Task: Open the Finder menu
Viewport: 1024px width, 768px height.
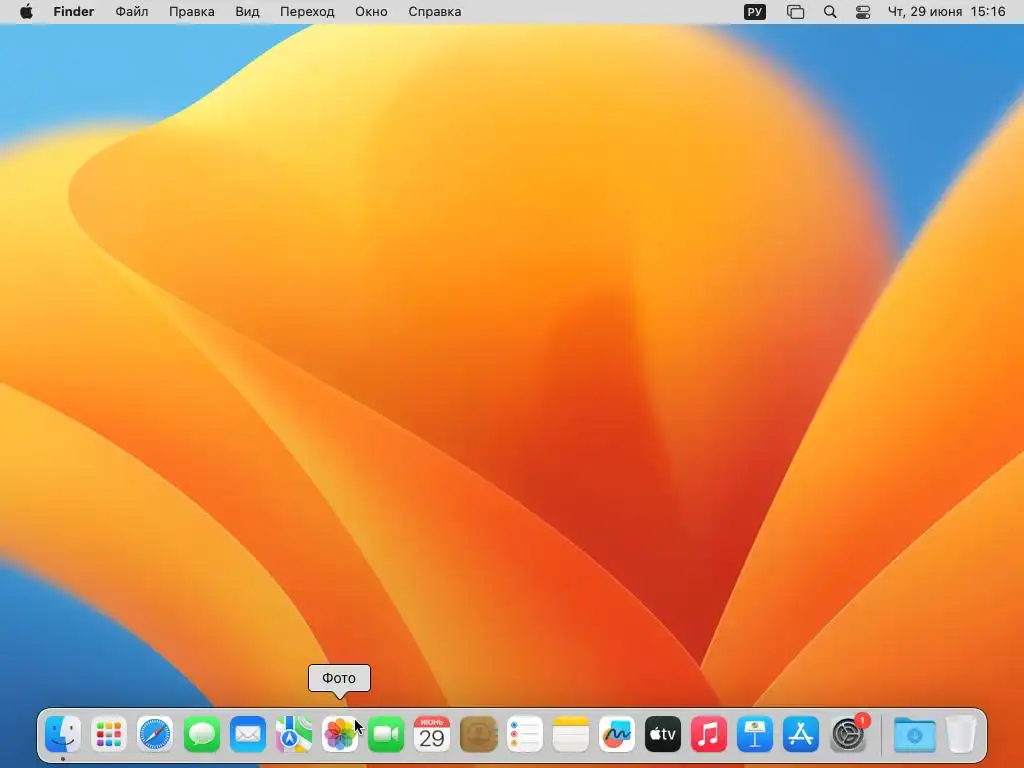Action: (x=74, y=12)
